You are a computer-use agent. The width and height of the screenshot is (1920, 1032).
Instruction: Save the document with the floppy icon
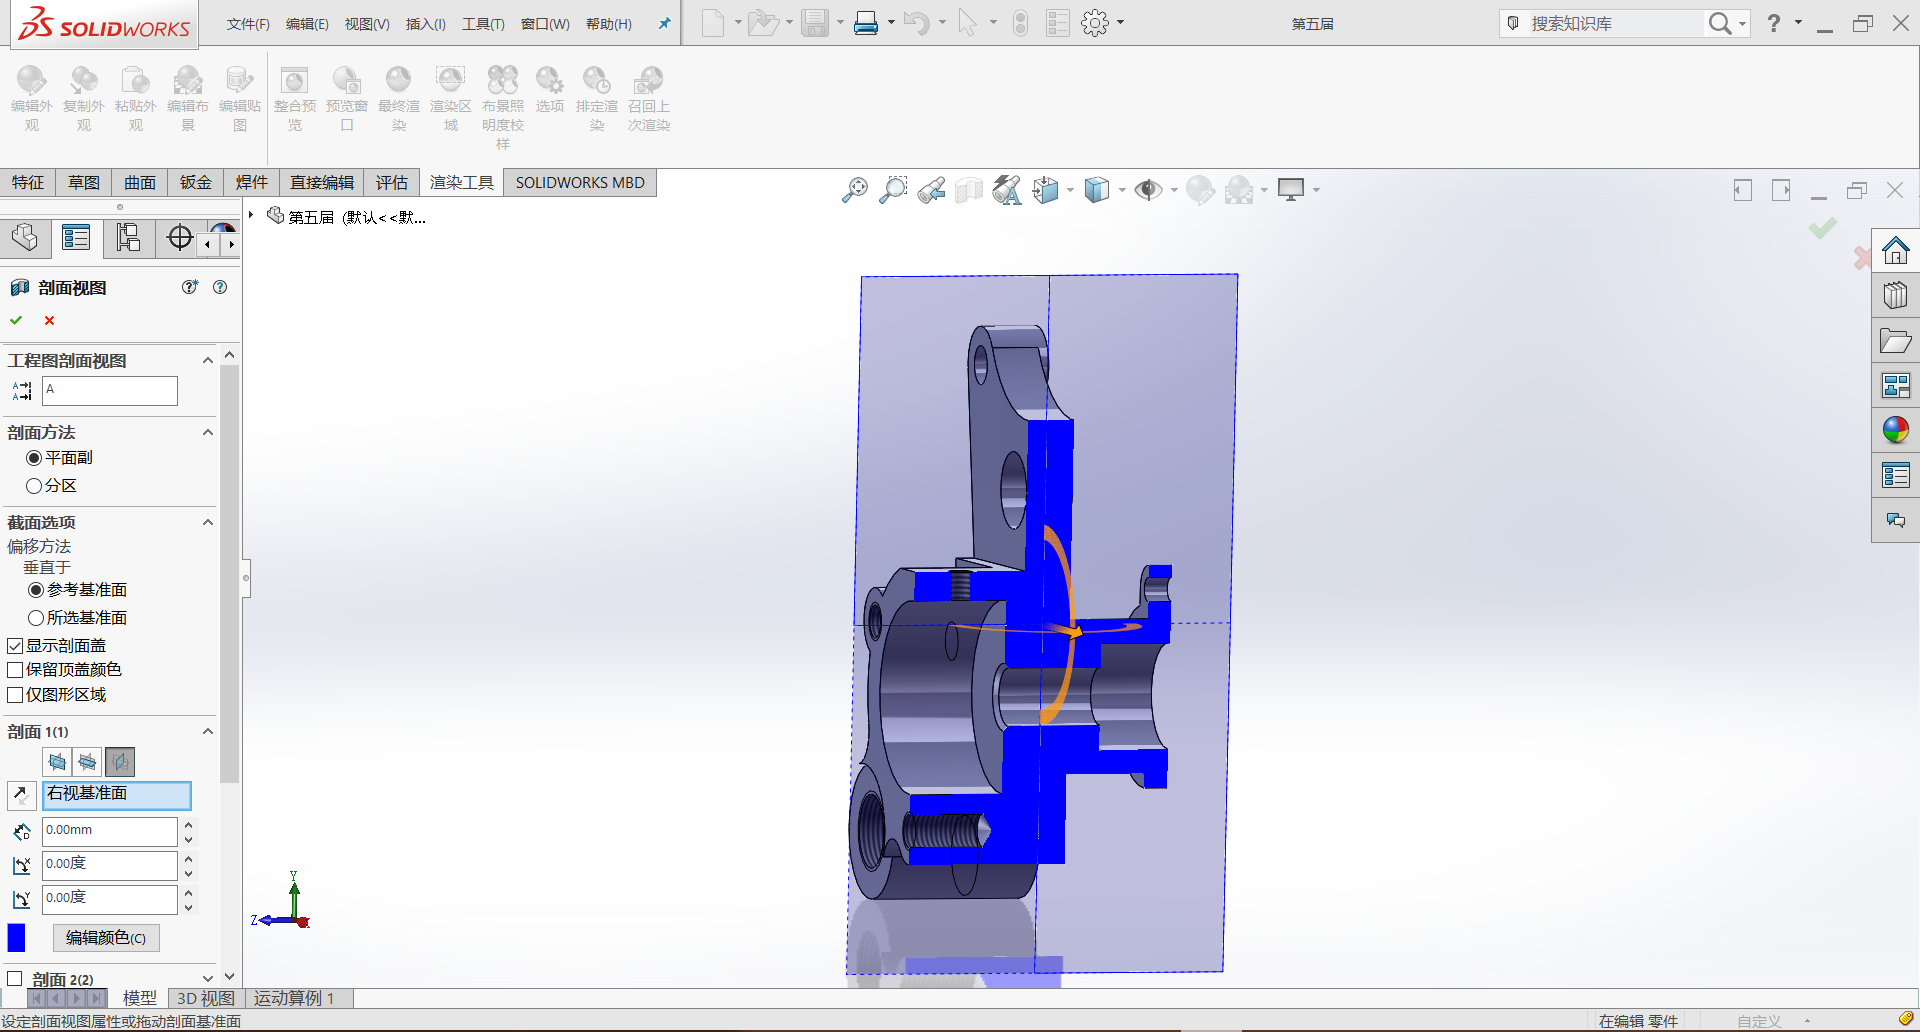click(815, 23)
